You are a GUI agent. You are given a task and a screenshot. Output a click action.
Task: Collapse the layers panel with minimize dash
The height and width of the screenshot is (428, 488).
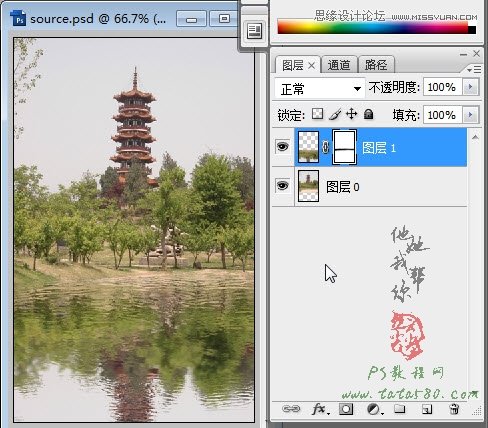463,54
